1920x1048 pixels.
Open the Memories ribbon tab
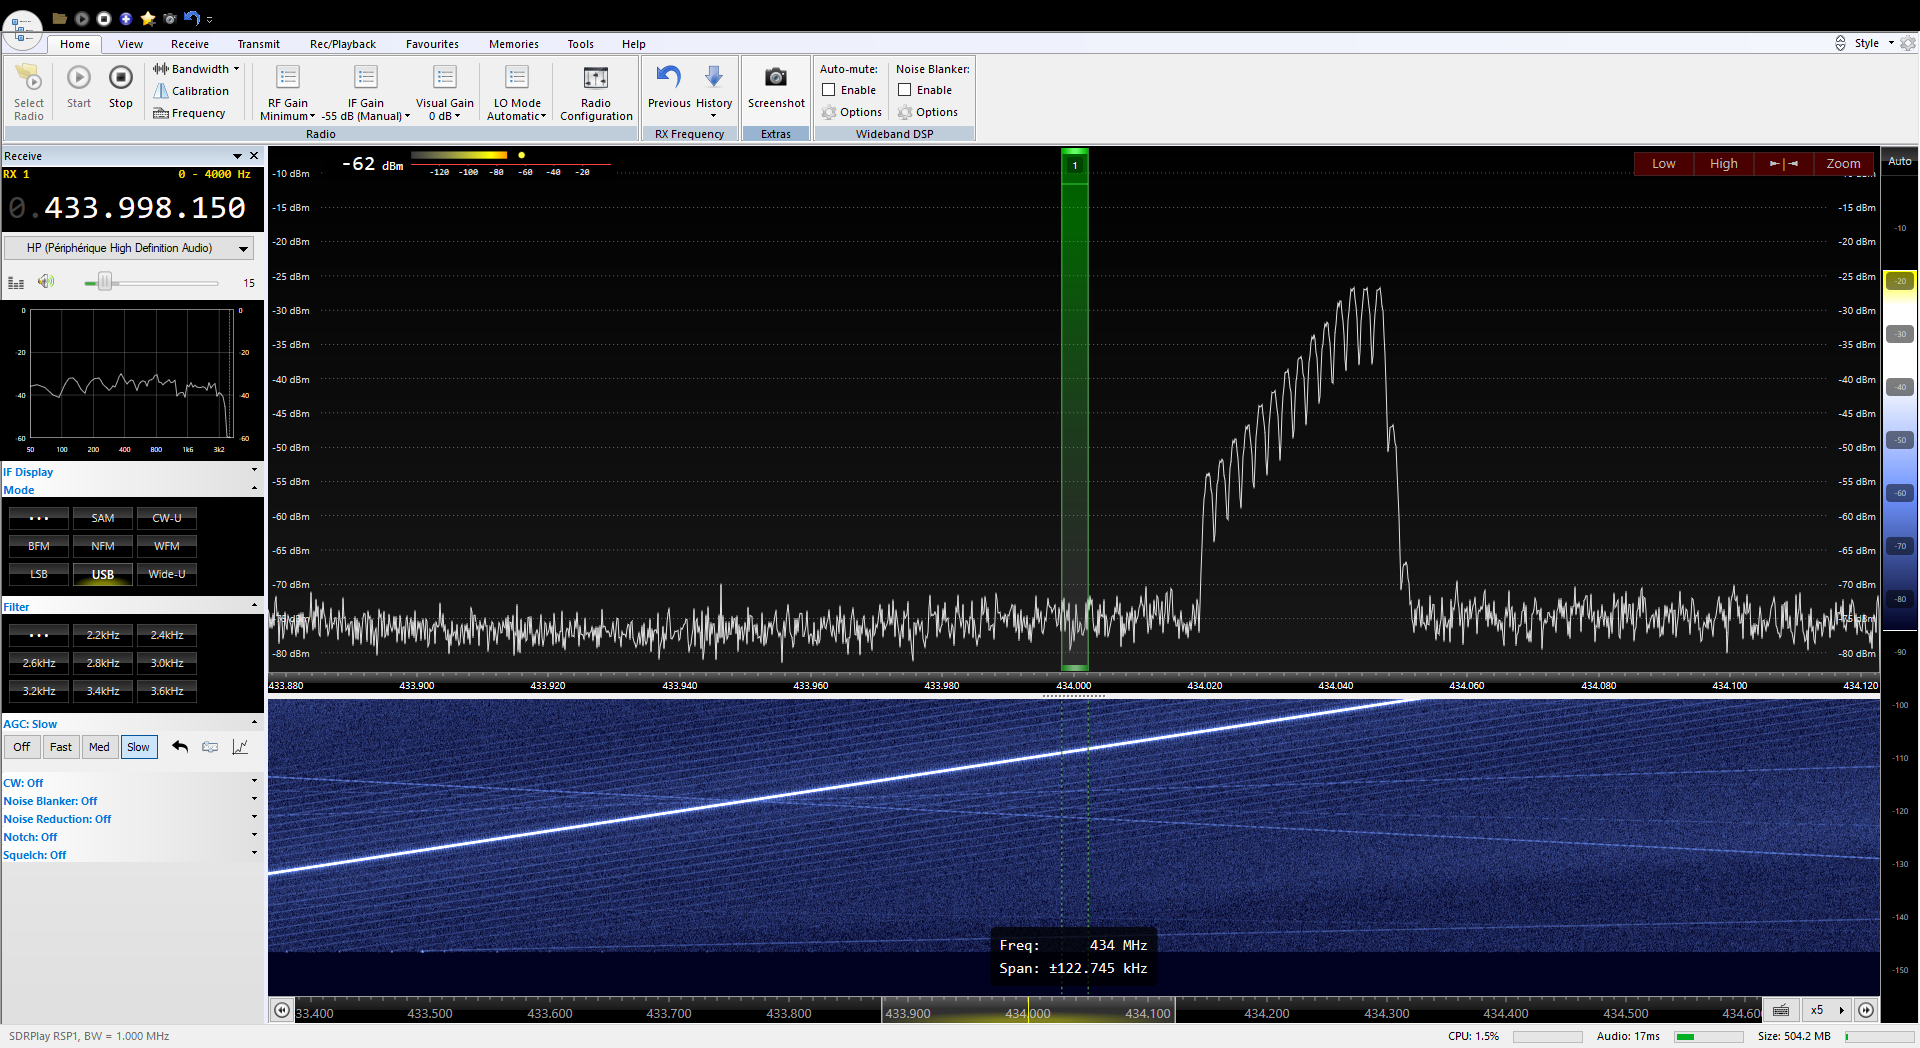click(513, 44)
